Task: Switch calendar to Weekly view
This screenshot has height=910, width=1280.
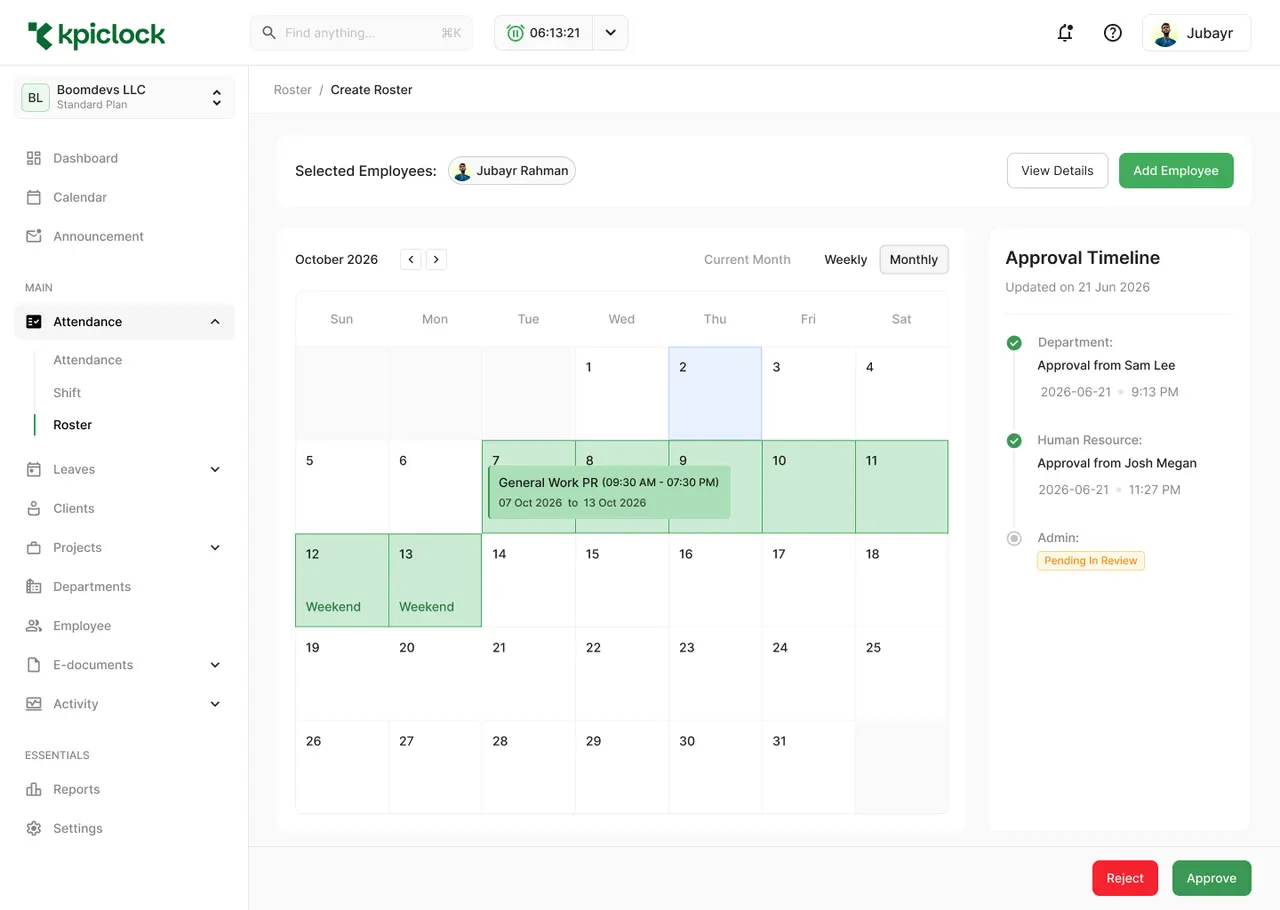Action: pos(846,259)
